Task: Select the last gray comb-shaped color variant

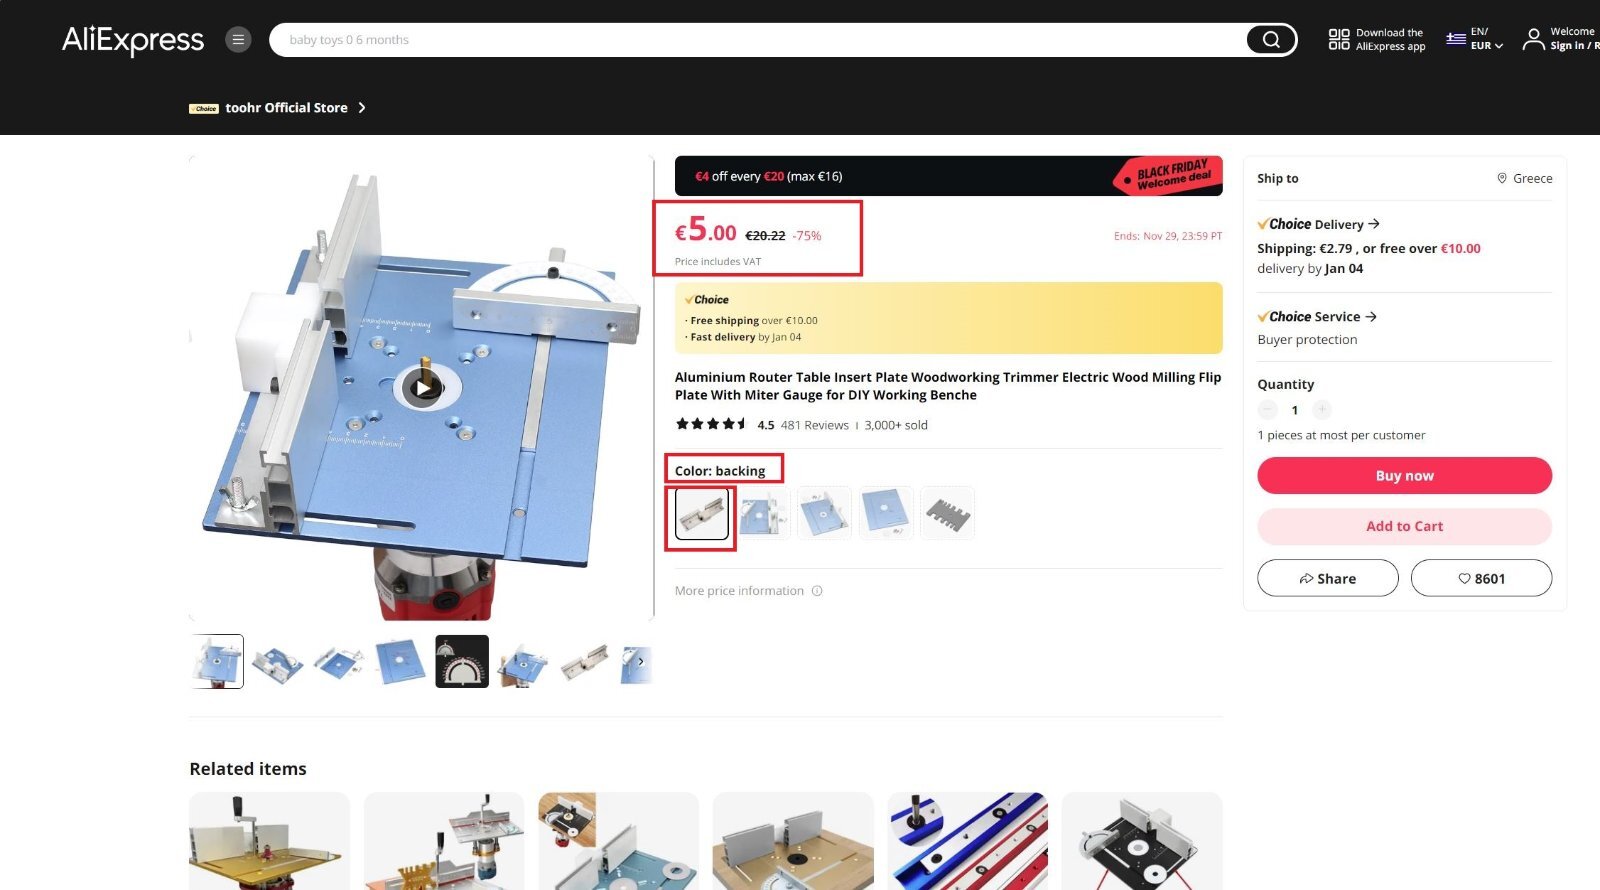Action: pyautogui.click(x=947, y=513)
